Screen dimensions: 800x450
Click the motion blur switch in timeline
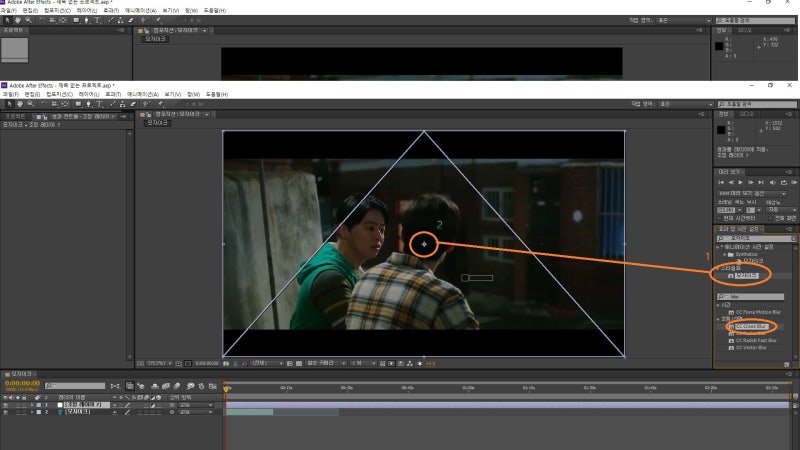pos(177,386)
